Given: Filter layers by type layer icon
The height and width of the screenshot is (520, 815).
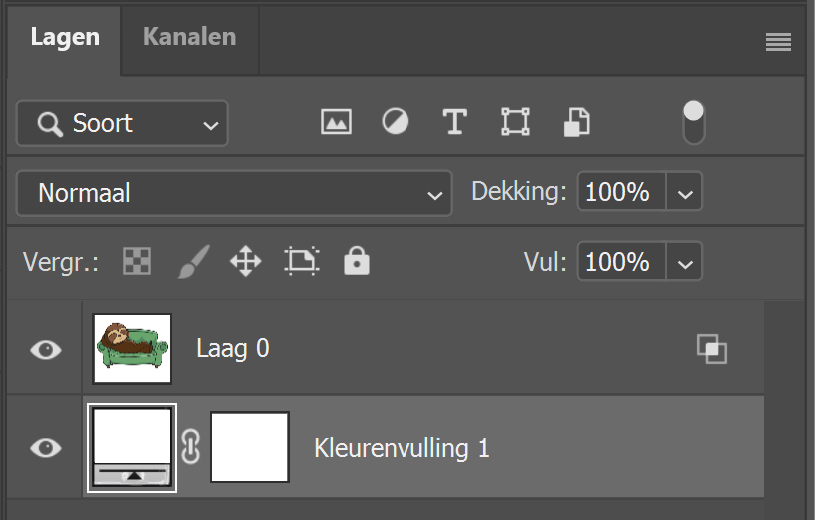Looking at the screenshot, I should pyautogui.click(x=455, y=123).
